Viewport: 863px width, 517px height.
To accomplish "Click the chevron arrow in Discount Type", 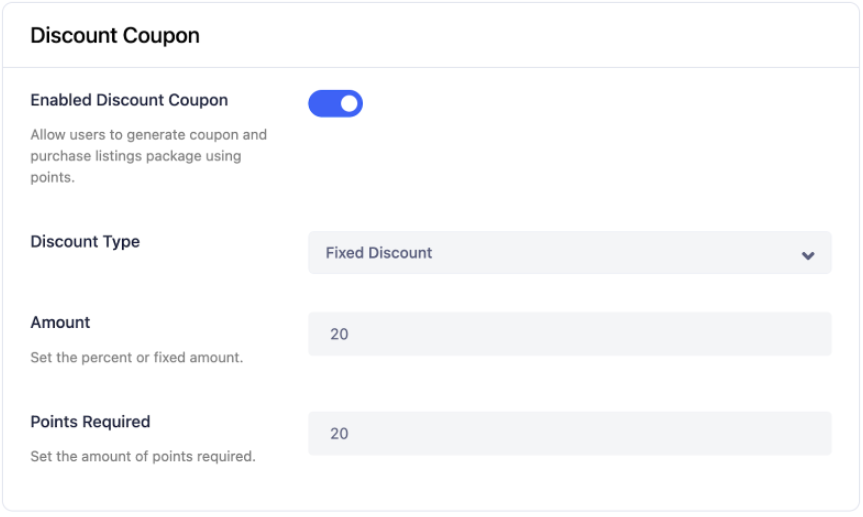I will point(808,255).
